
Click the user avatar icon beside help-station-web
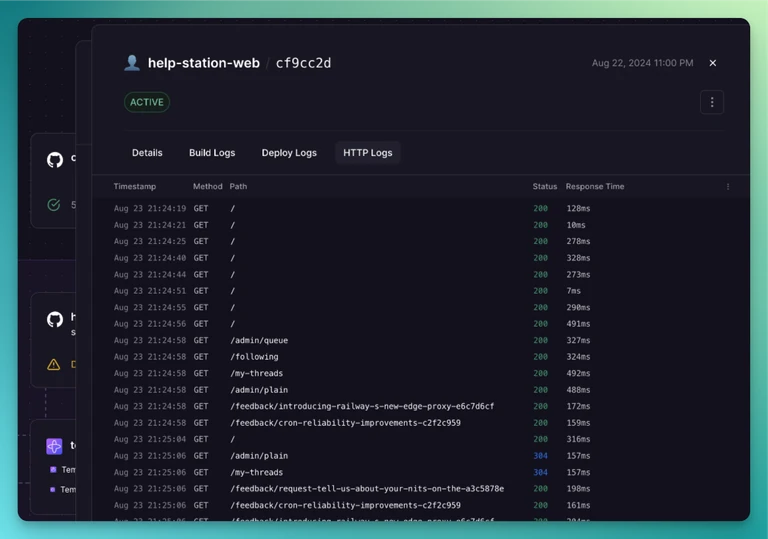point(132,63)
